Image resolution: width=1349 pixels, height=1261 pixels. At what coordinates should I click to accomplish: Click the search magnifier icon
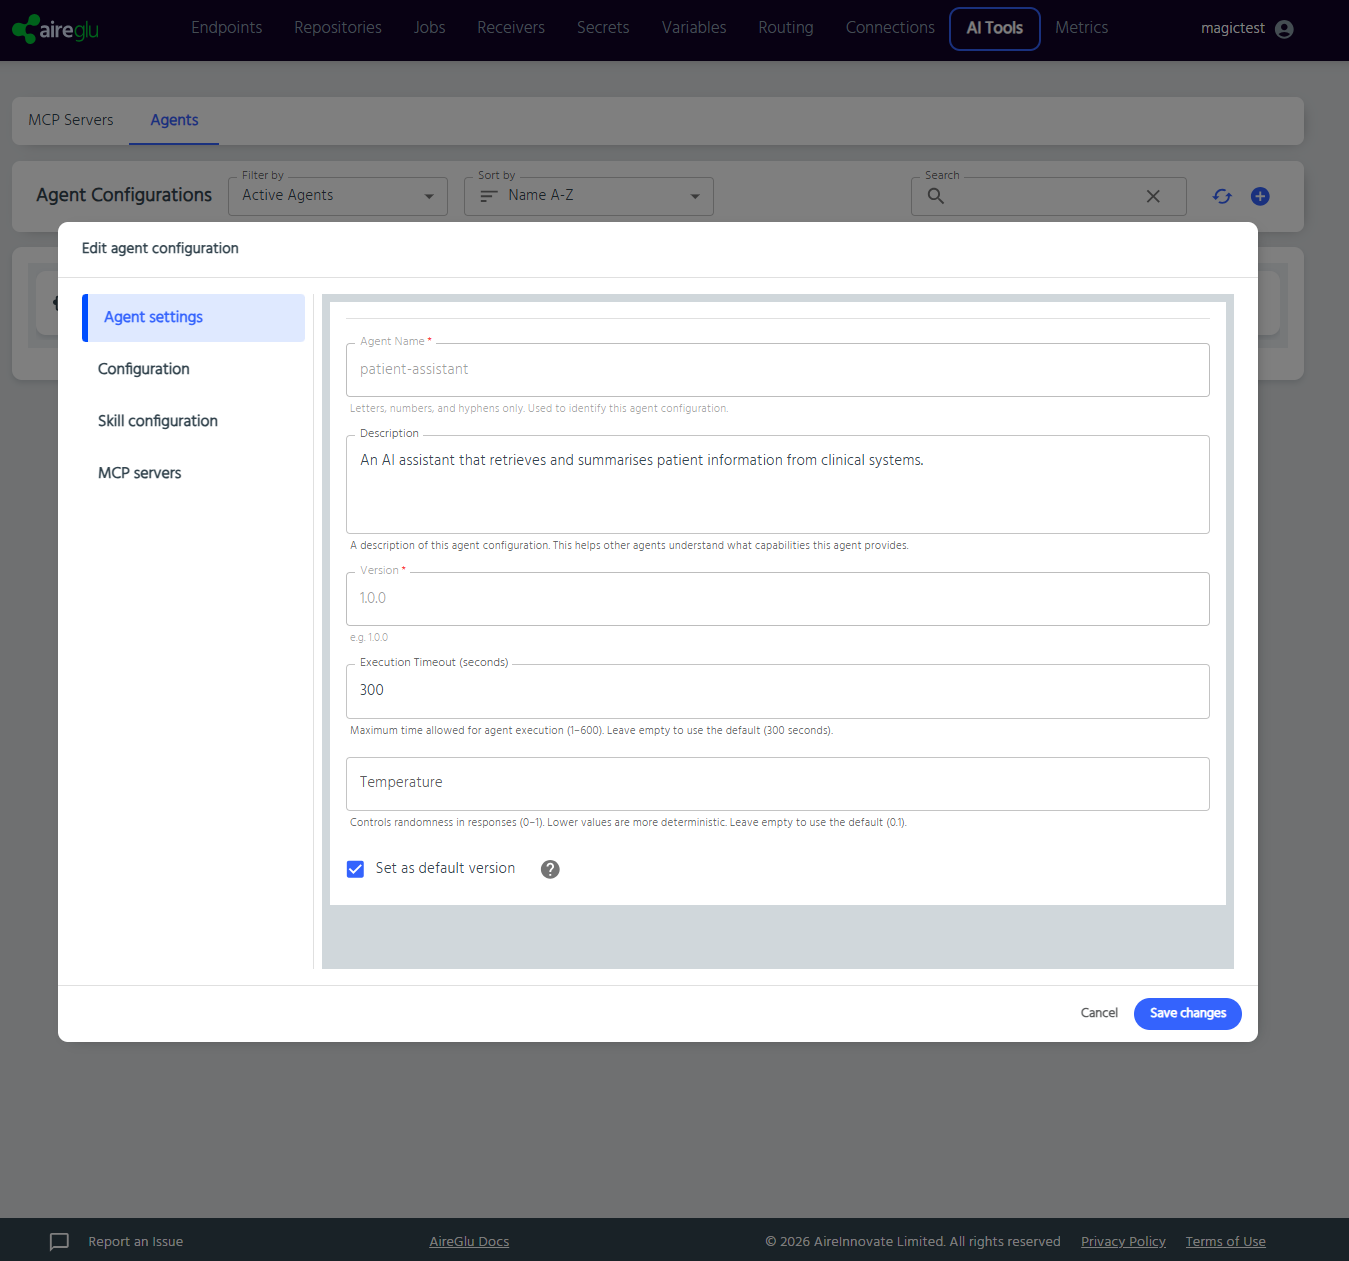click(x=936, y=196)
